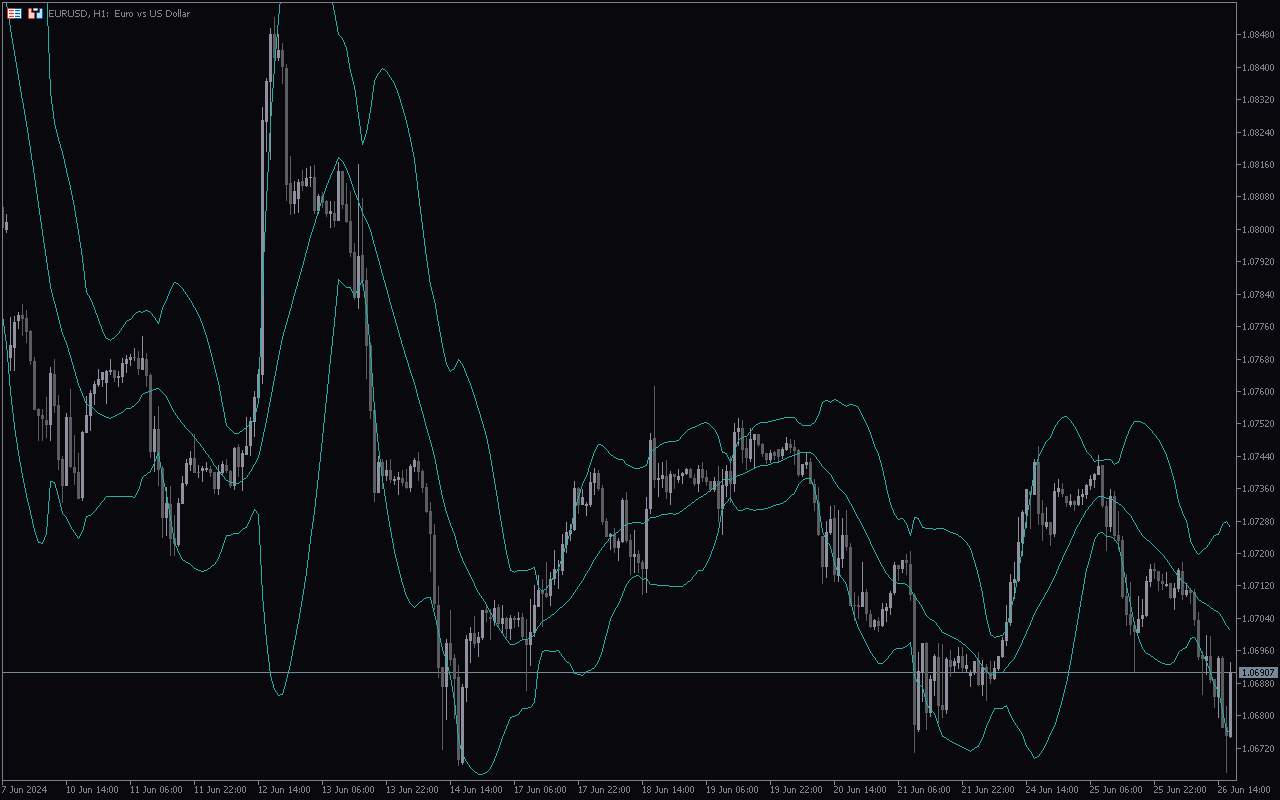Select the 11 Jun 06:00 time label
1280x800 pixels.
[x=156, y=790]
